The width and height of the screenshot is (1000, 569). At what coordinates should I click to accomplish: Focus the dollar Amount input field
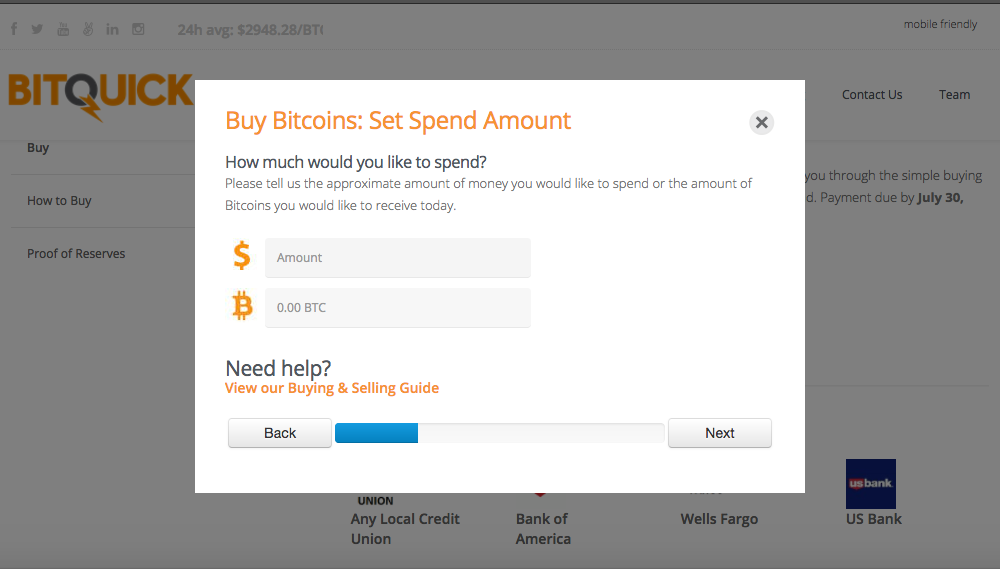tap(398, 258)
